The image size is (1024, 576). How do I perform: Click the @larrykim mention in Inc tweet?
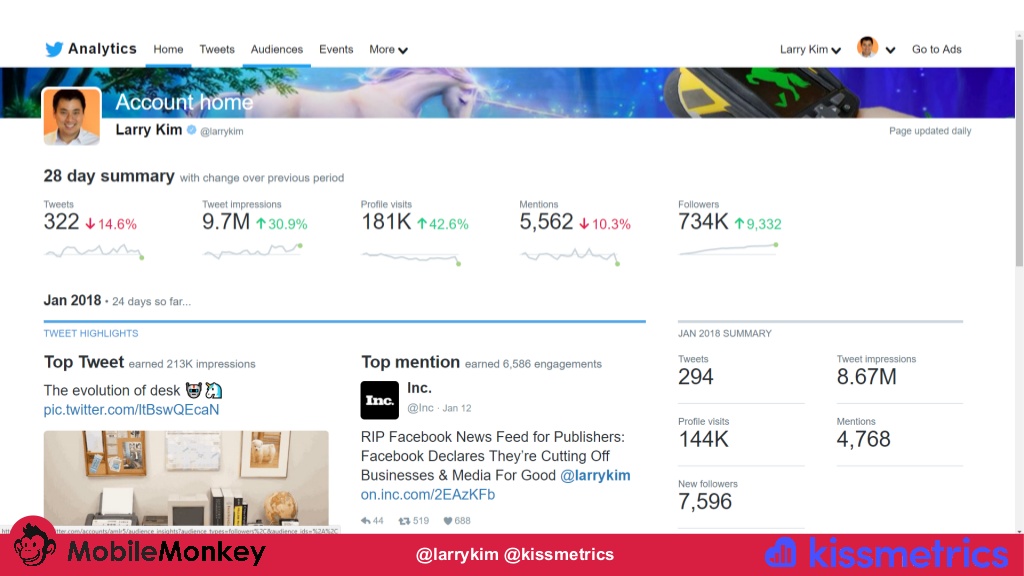595,475
